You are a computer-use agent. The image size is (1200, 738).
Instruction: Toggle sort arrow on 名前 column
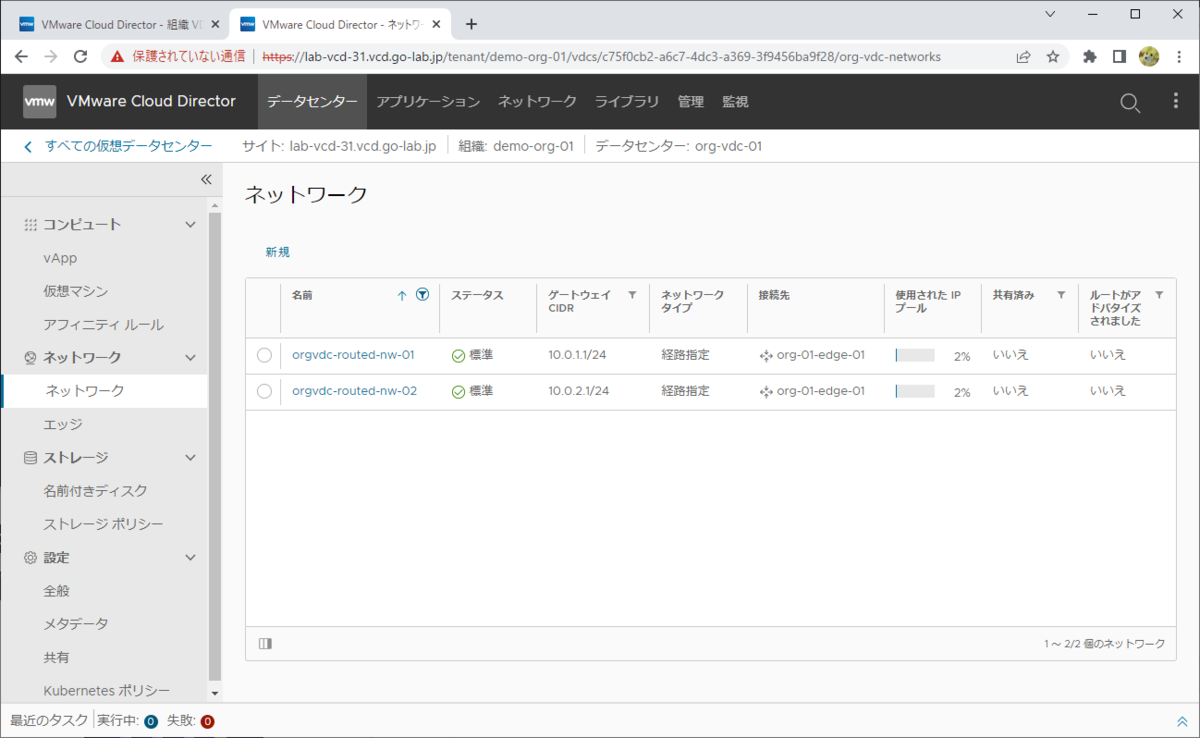coord(402,295)
